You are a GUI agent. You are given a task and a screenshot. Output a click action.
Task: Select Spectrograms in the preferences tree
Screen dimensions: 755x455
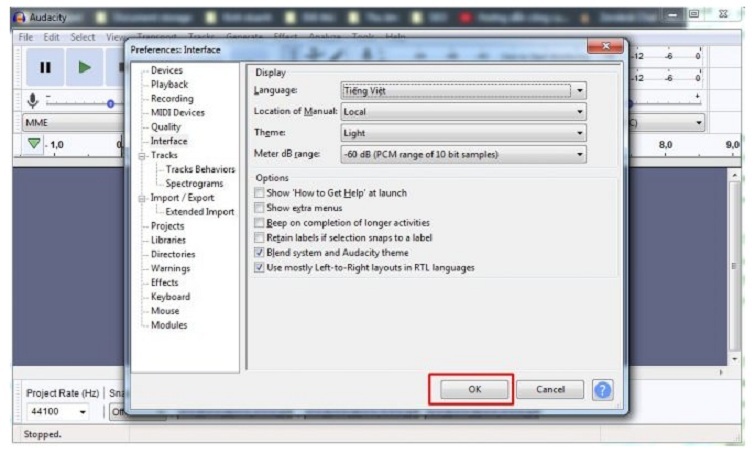(194, 184)
